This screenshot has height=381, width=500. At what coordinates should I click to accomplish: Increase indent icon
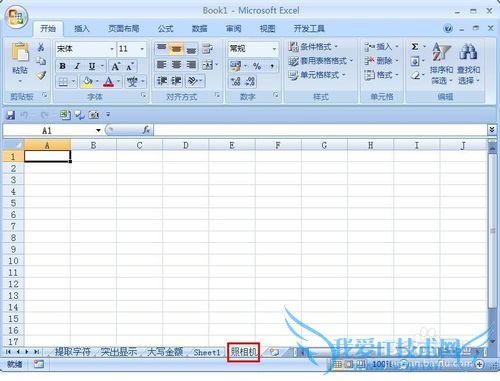point(176,80)
